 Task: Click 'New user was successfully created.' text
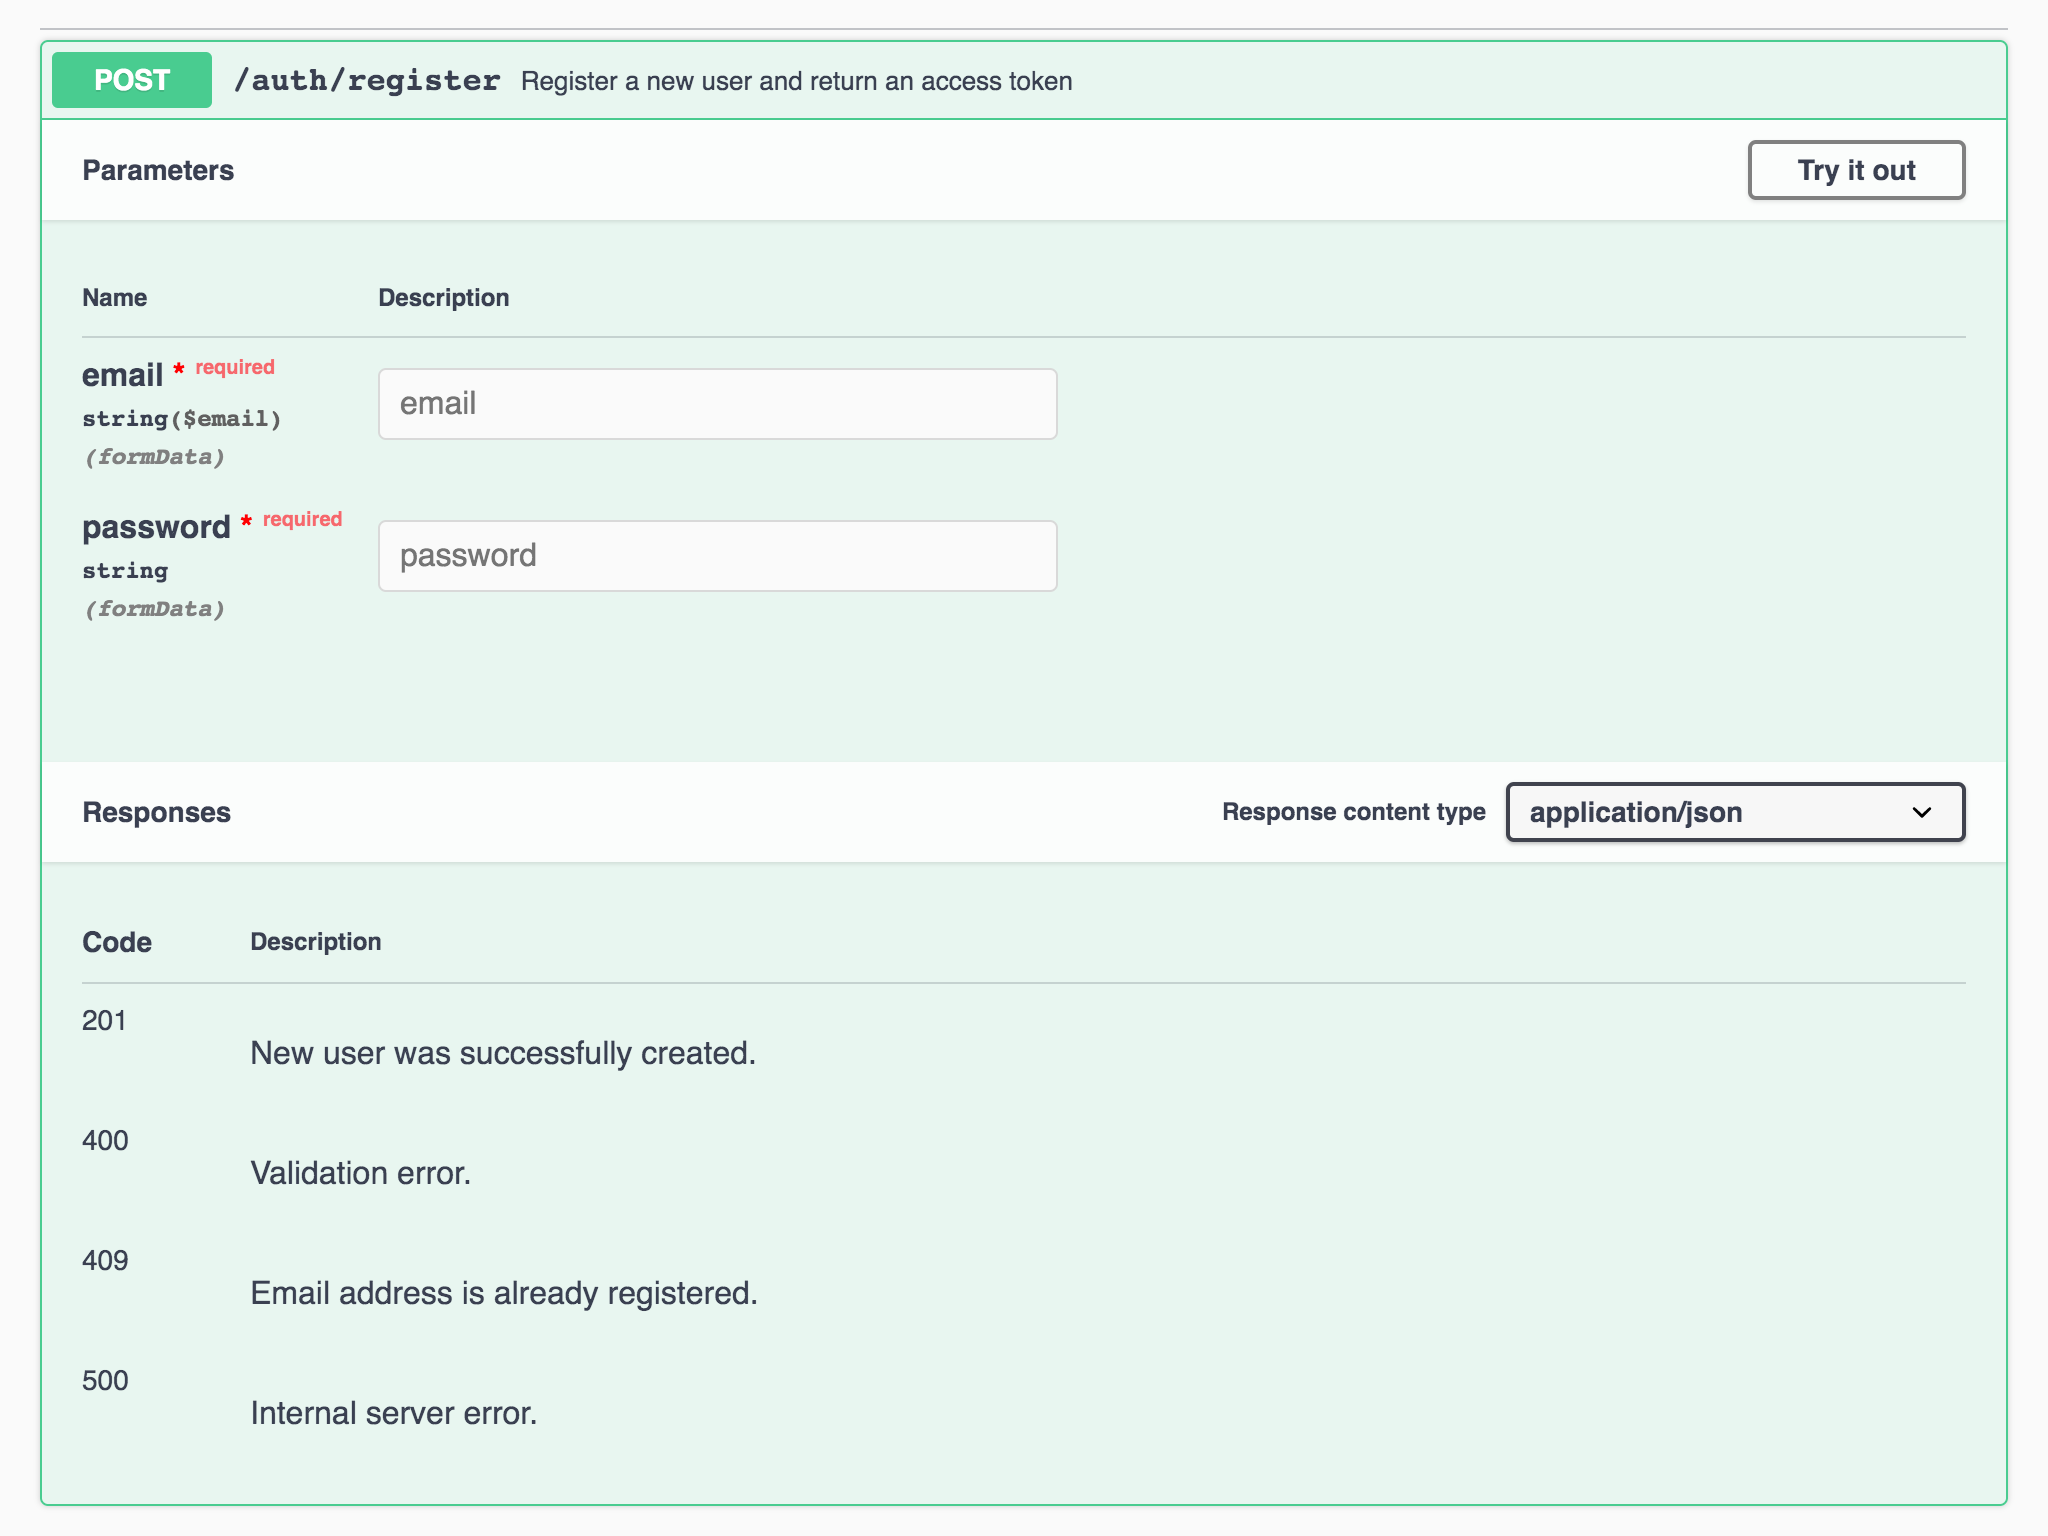click(503, 1053)
